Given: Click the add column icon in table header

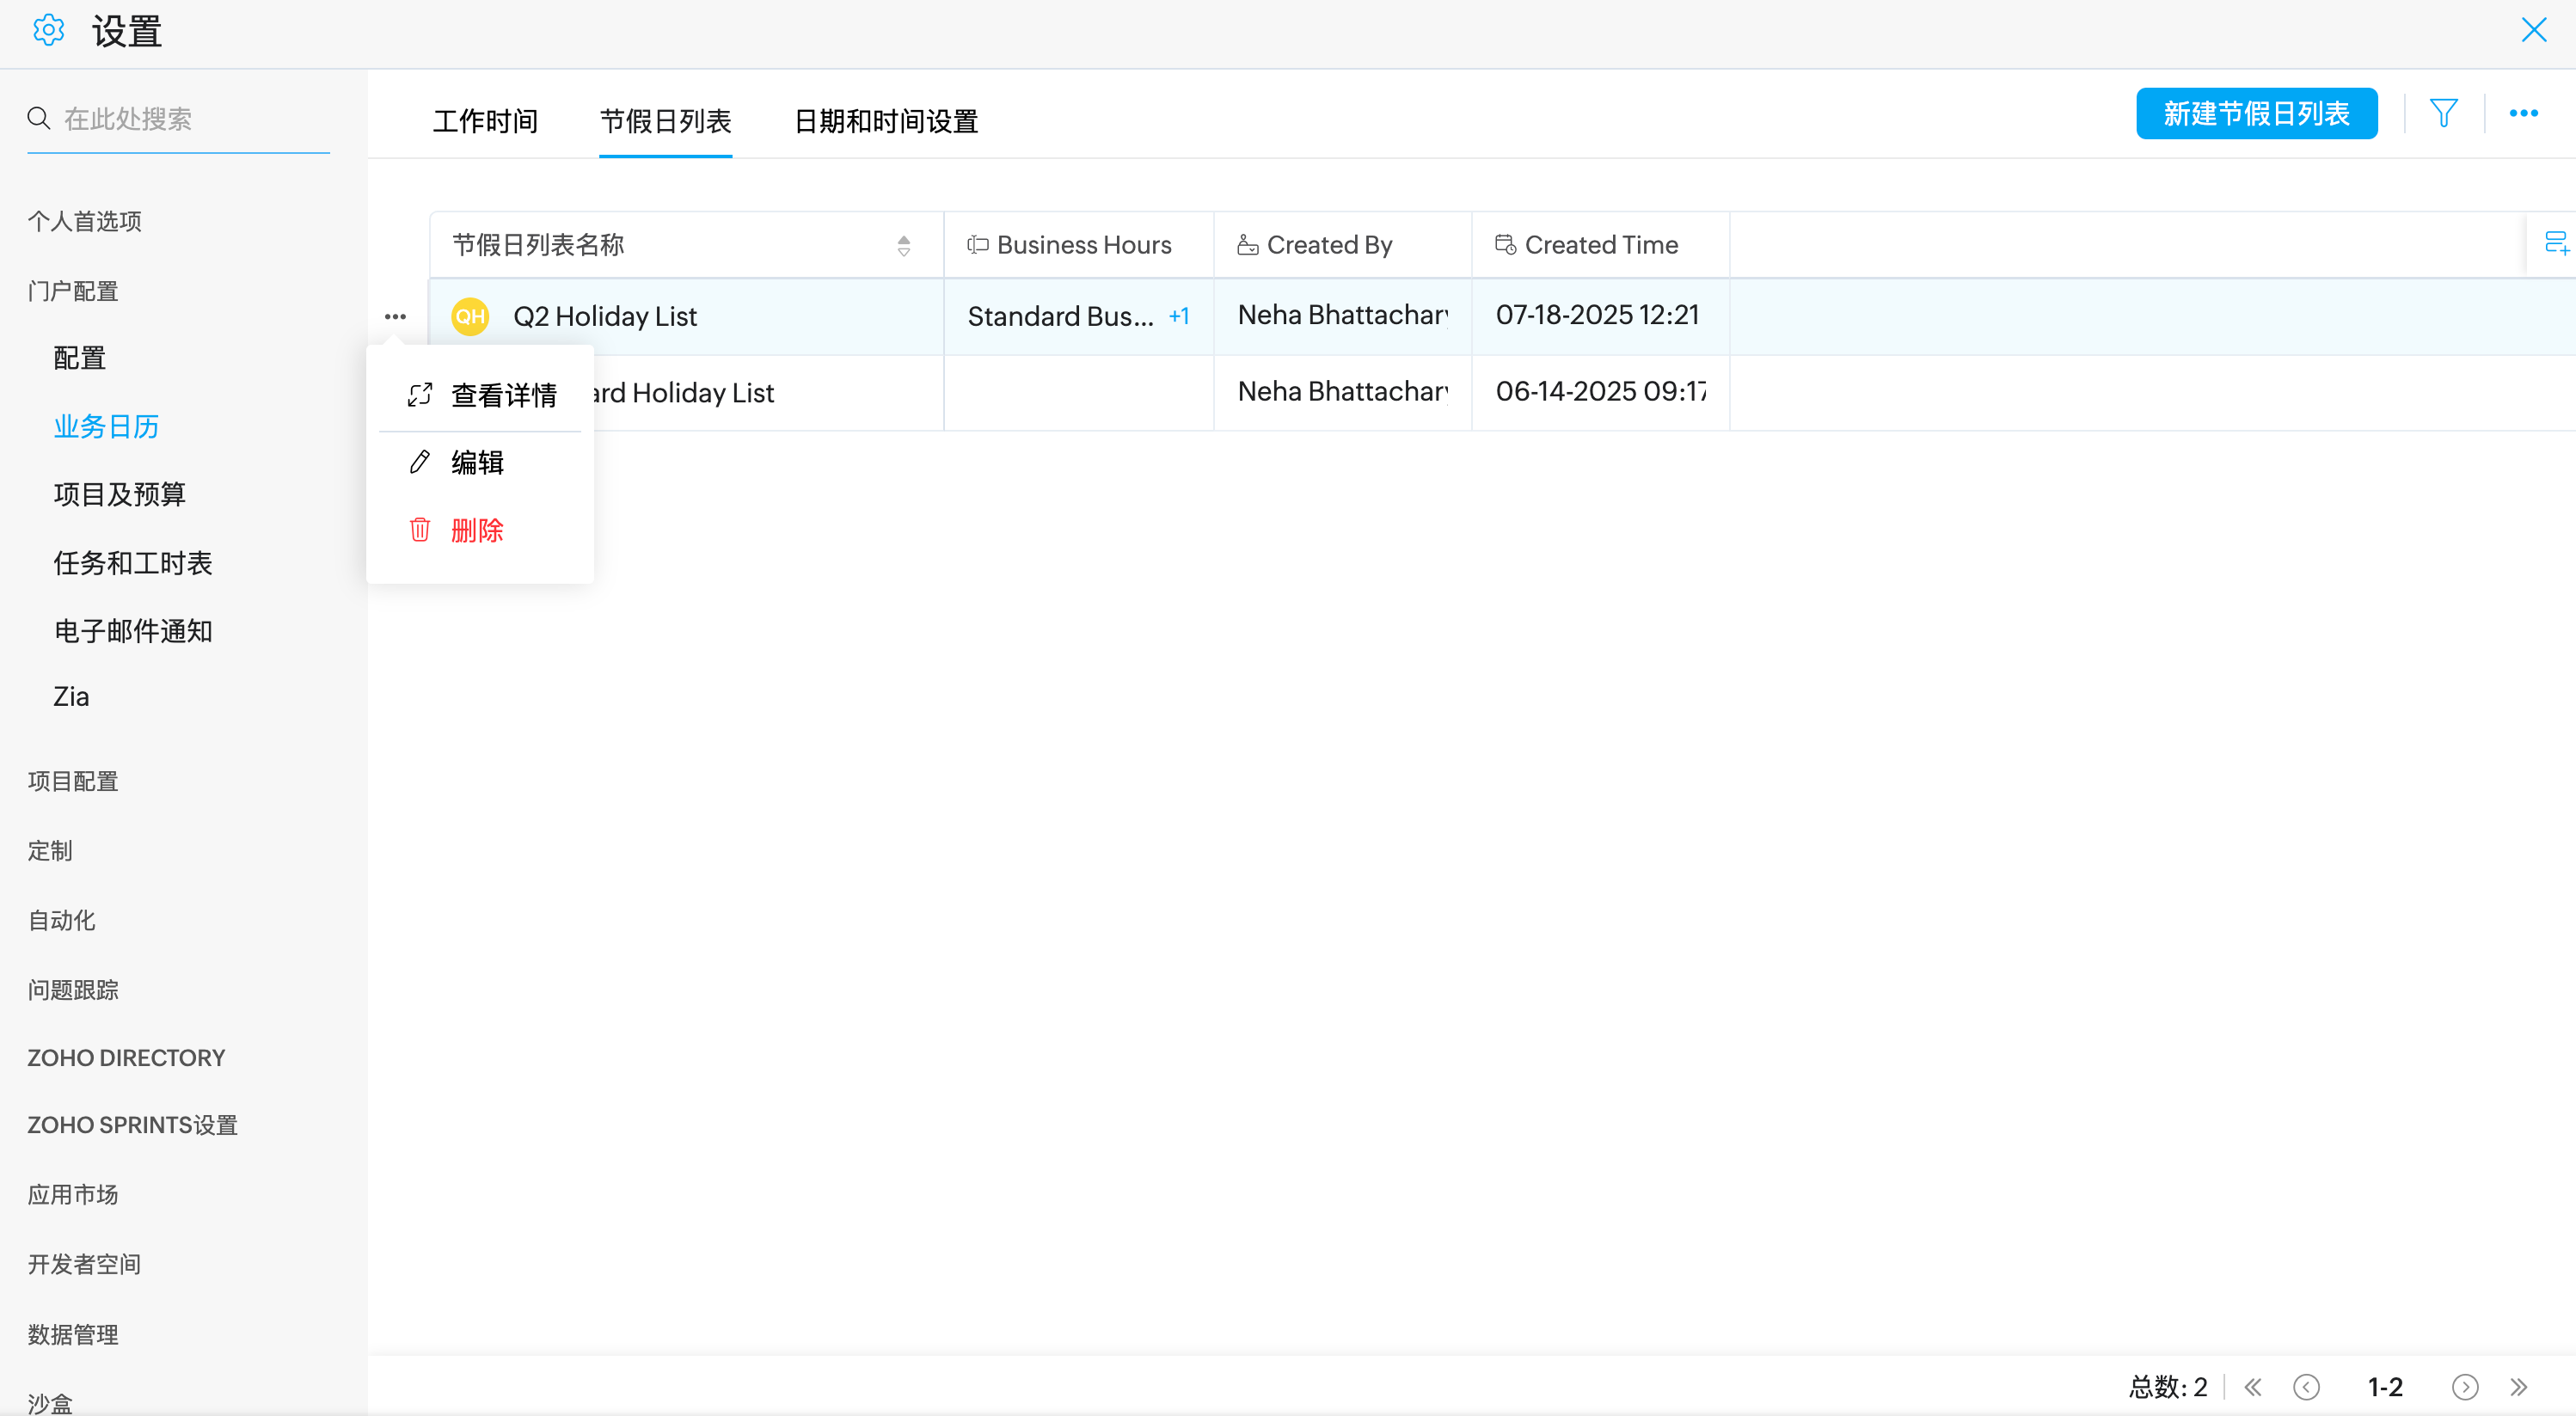Looking at the screenshot, I should (x=2555, y=243).
